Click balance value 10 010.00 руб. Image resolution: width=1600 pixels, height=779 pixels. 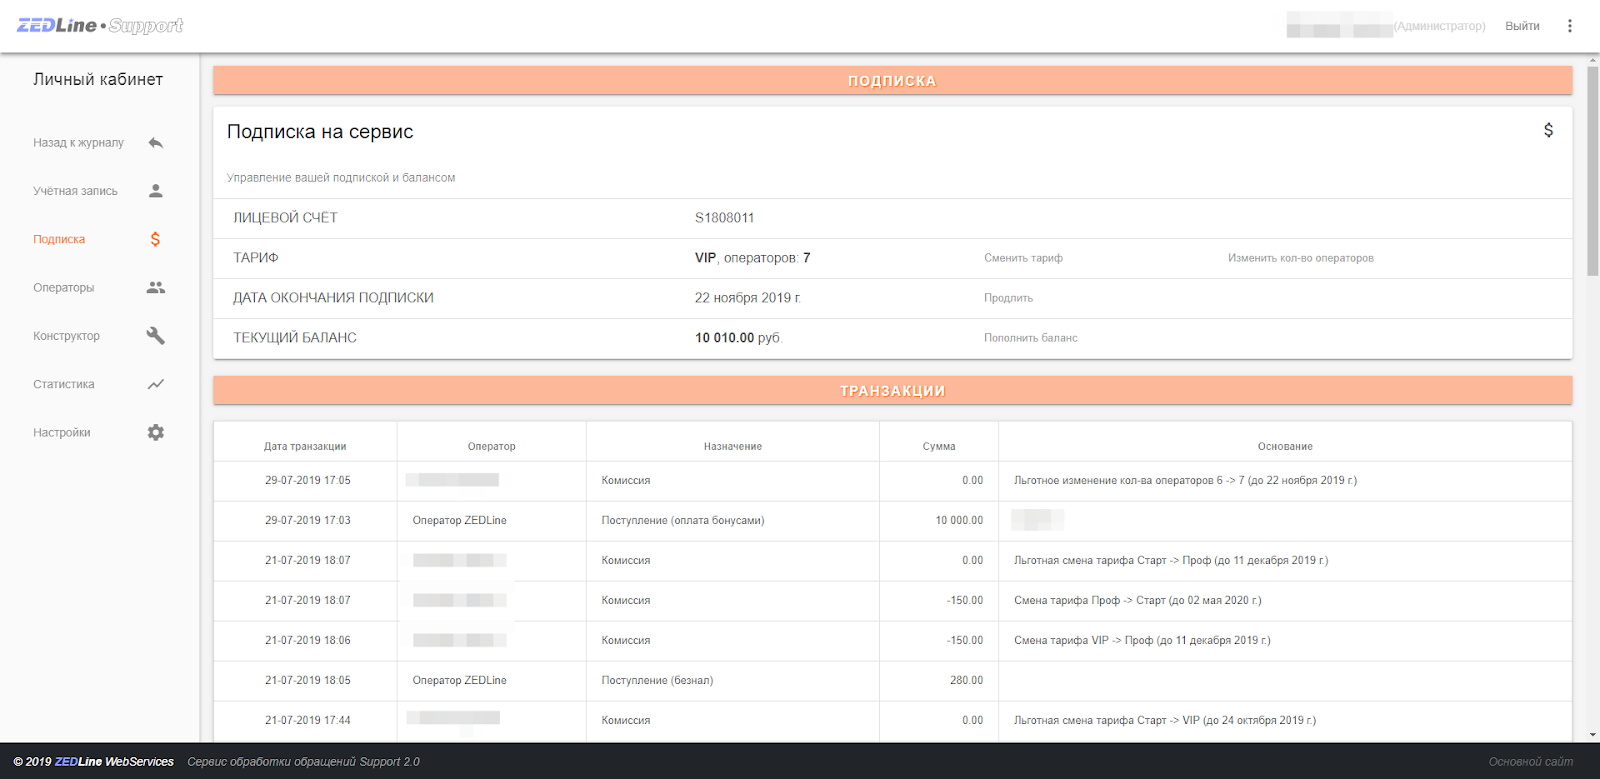738,338
